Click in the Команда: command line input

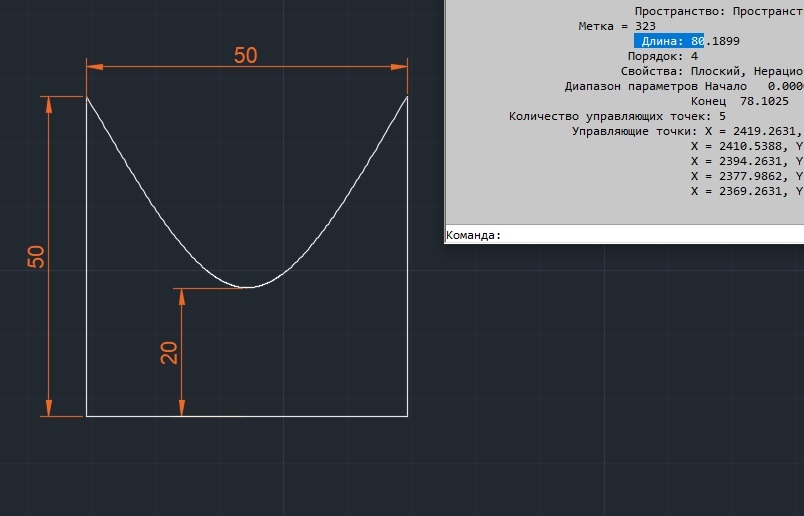click(652, 235)
